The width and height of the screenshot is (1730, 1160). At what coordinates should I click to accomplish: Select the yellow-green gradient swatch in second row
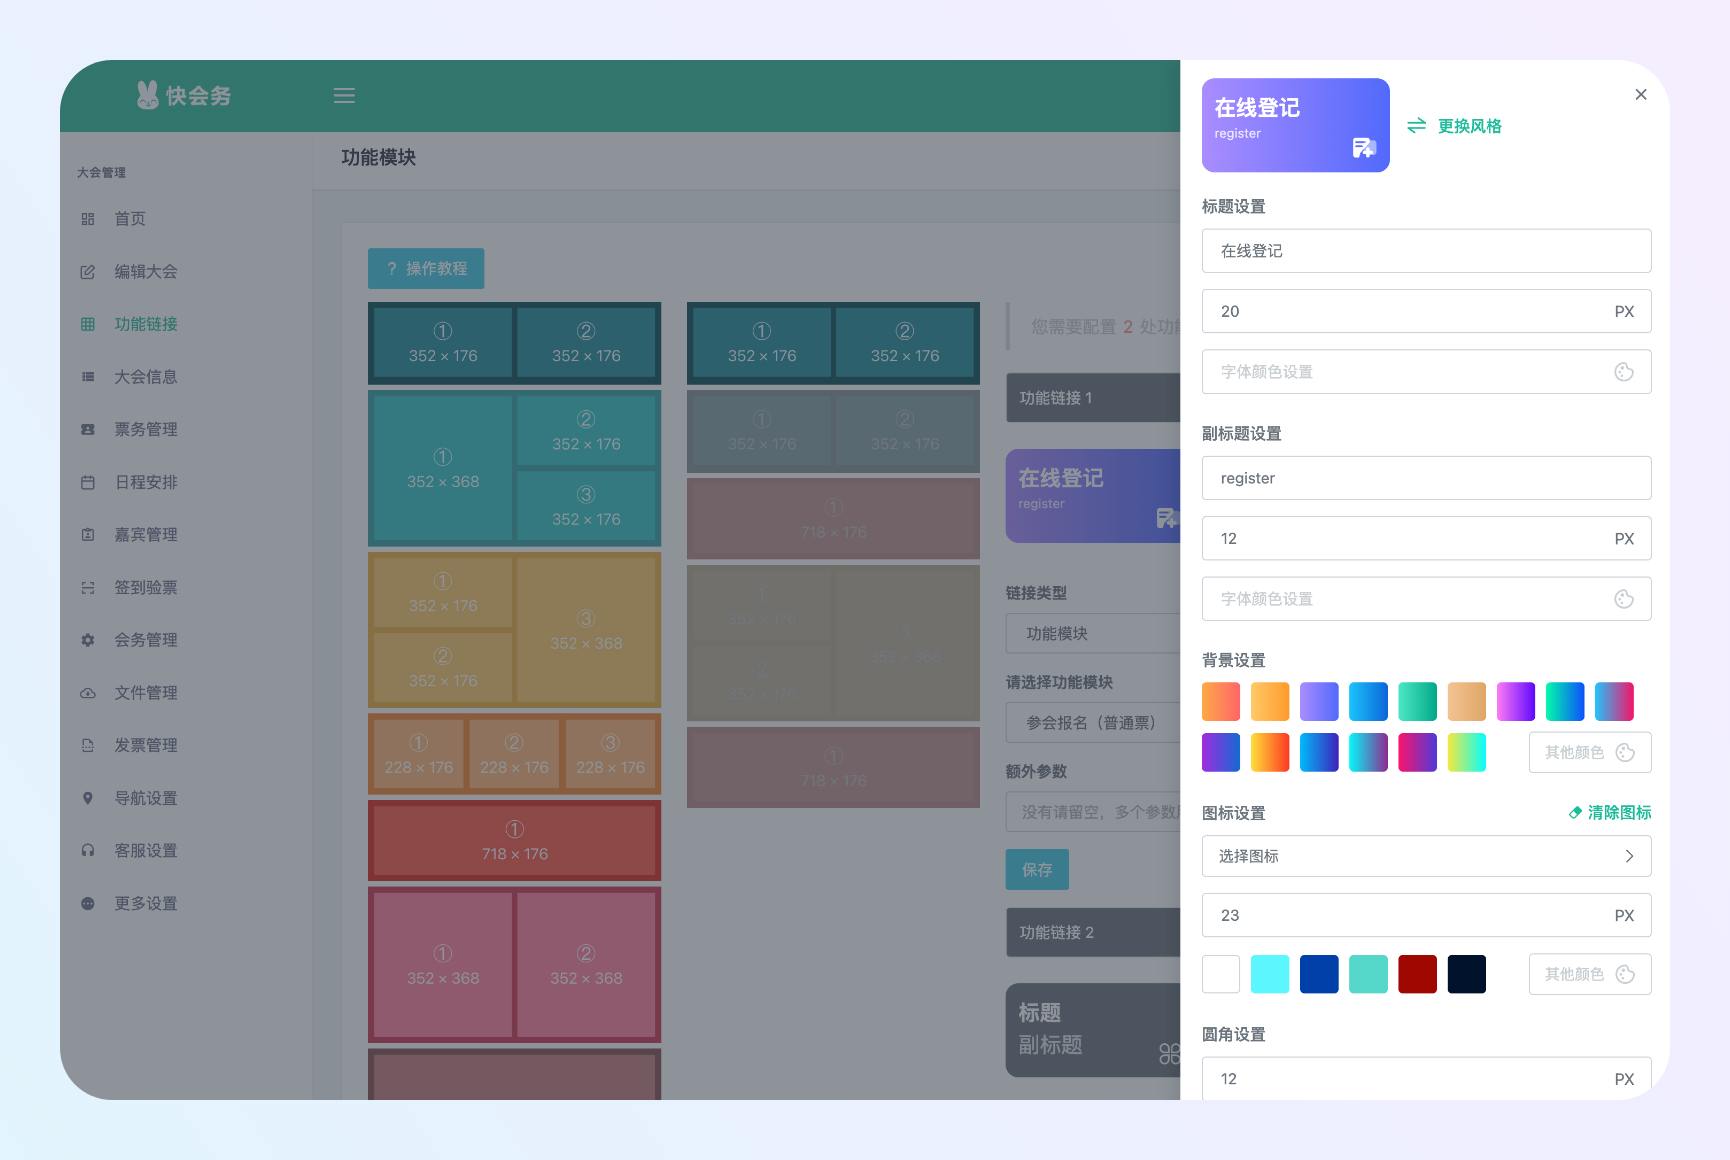coord(1466,752)
